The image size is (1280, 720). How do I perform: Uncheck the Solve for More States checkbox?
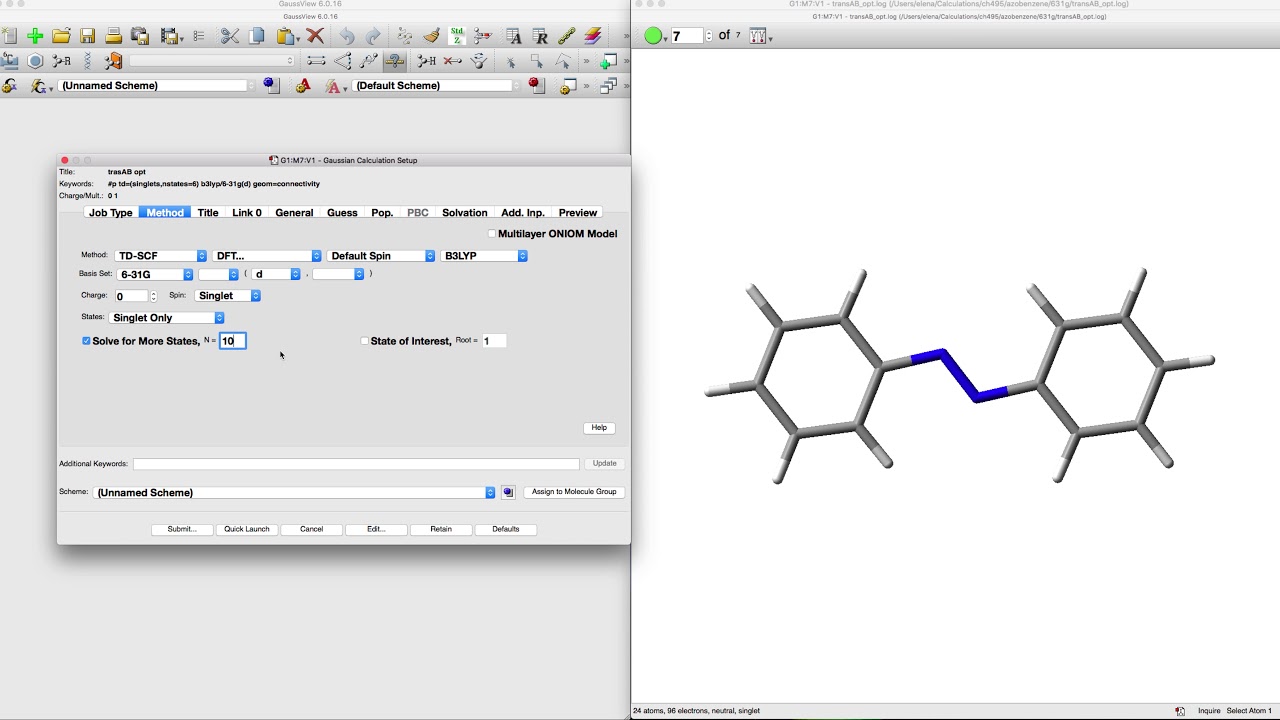click(86, 341)
